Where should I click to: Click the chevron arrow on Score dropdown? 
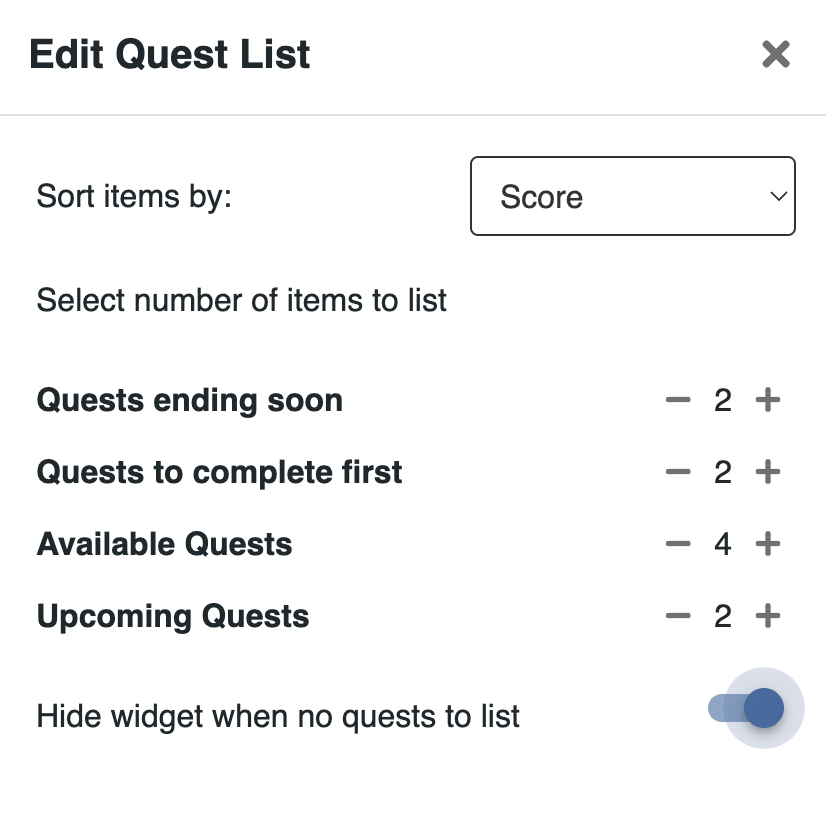click(x=778, y=197)
